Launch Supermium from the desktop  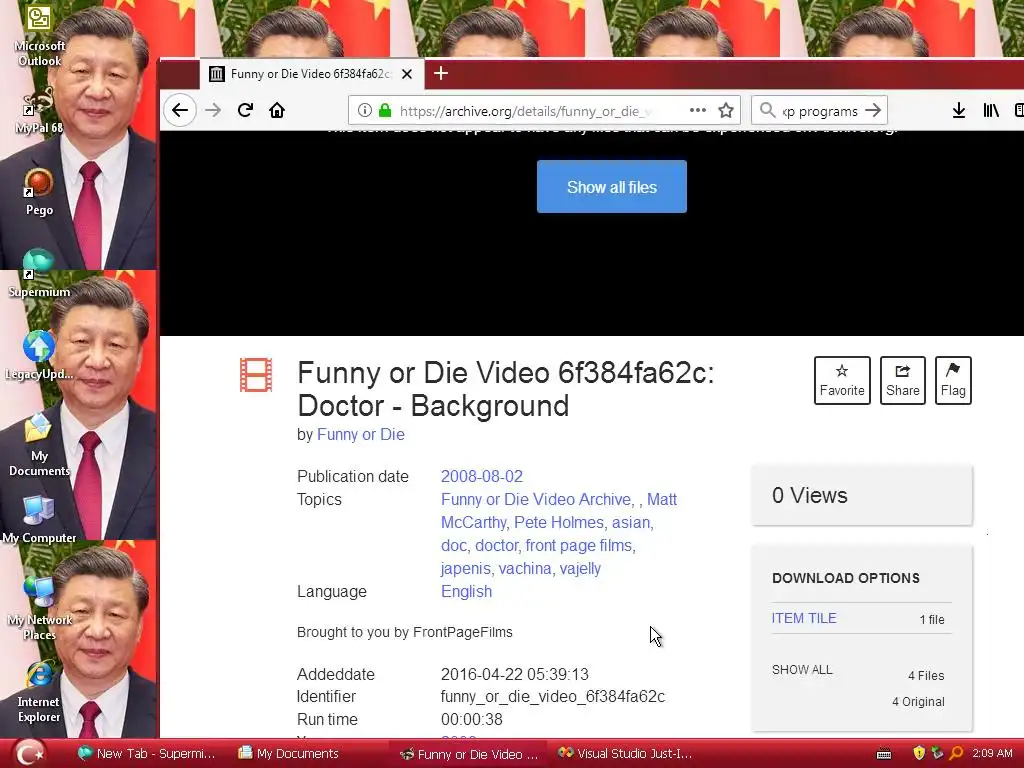(x=39, y=274)
